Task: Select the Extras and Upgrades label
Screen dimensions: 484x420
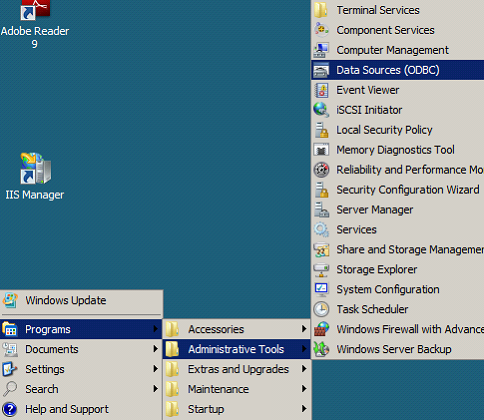Action: 238,369
